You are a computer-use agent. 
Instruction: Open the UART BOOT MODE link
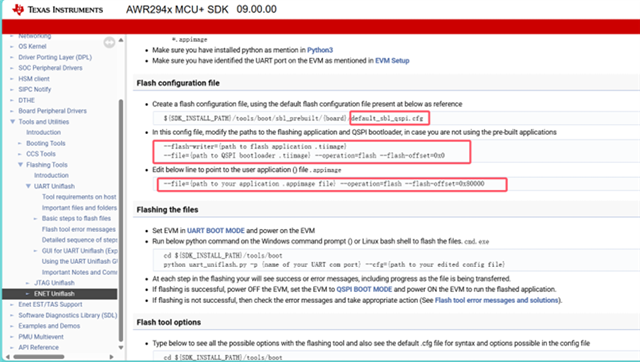pos(216,231)
